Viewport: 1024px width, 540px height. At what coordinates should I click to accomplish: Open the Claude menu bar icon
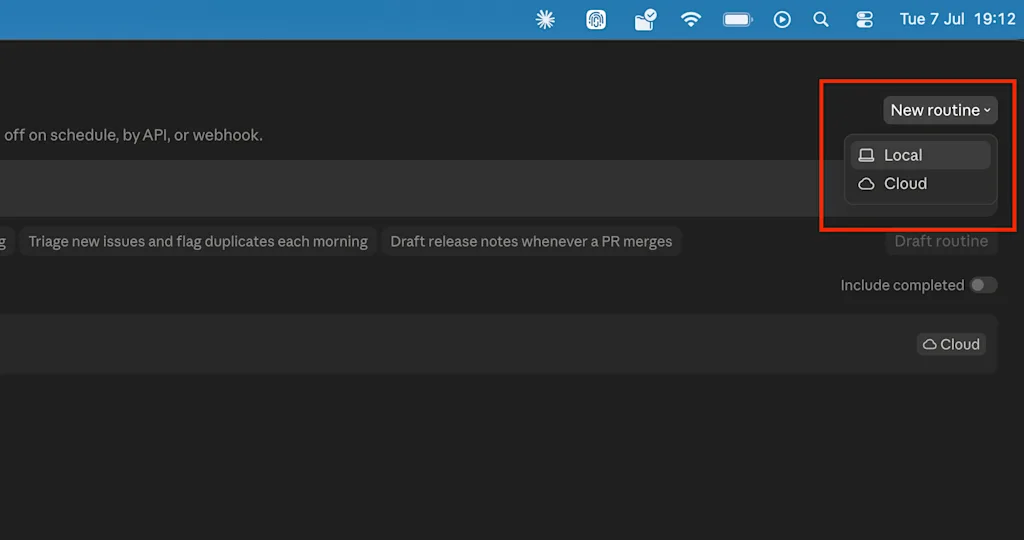tap(545, 20)
